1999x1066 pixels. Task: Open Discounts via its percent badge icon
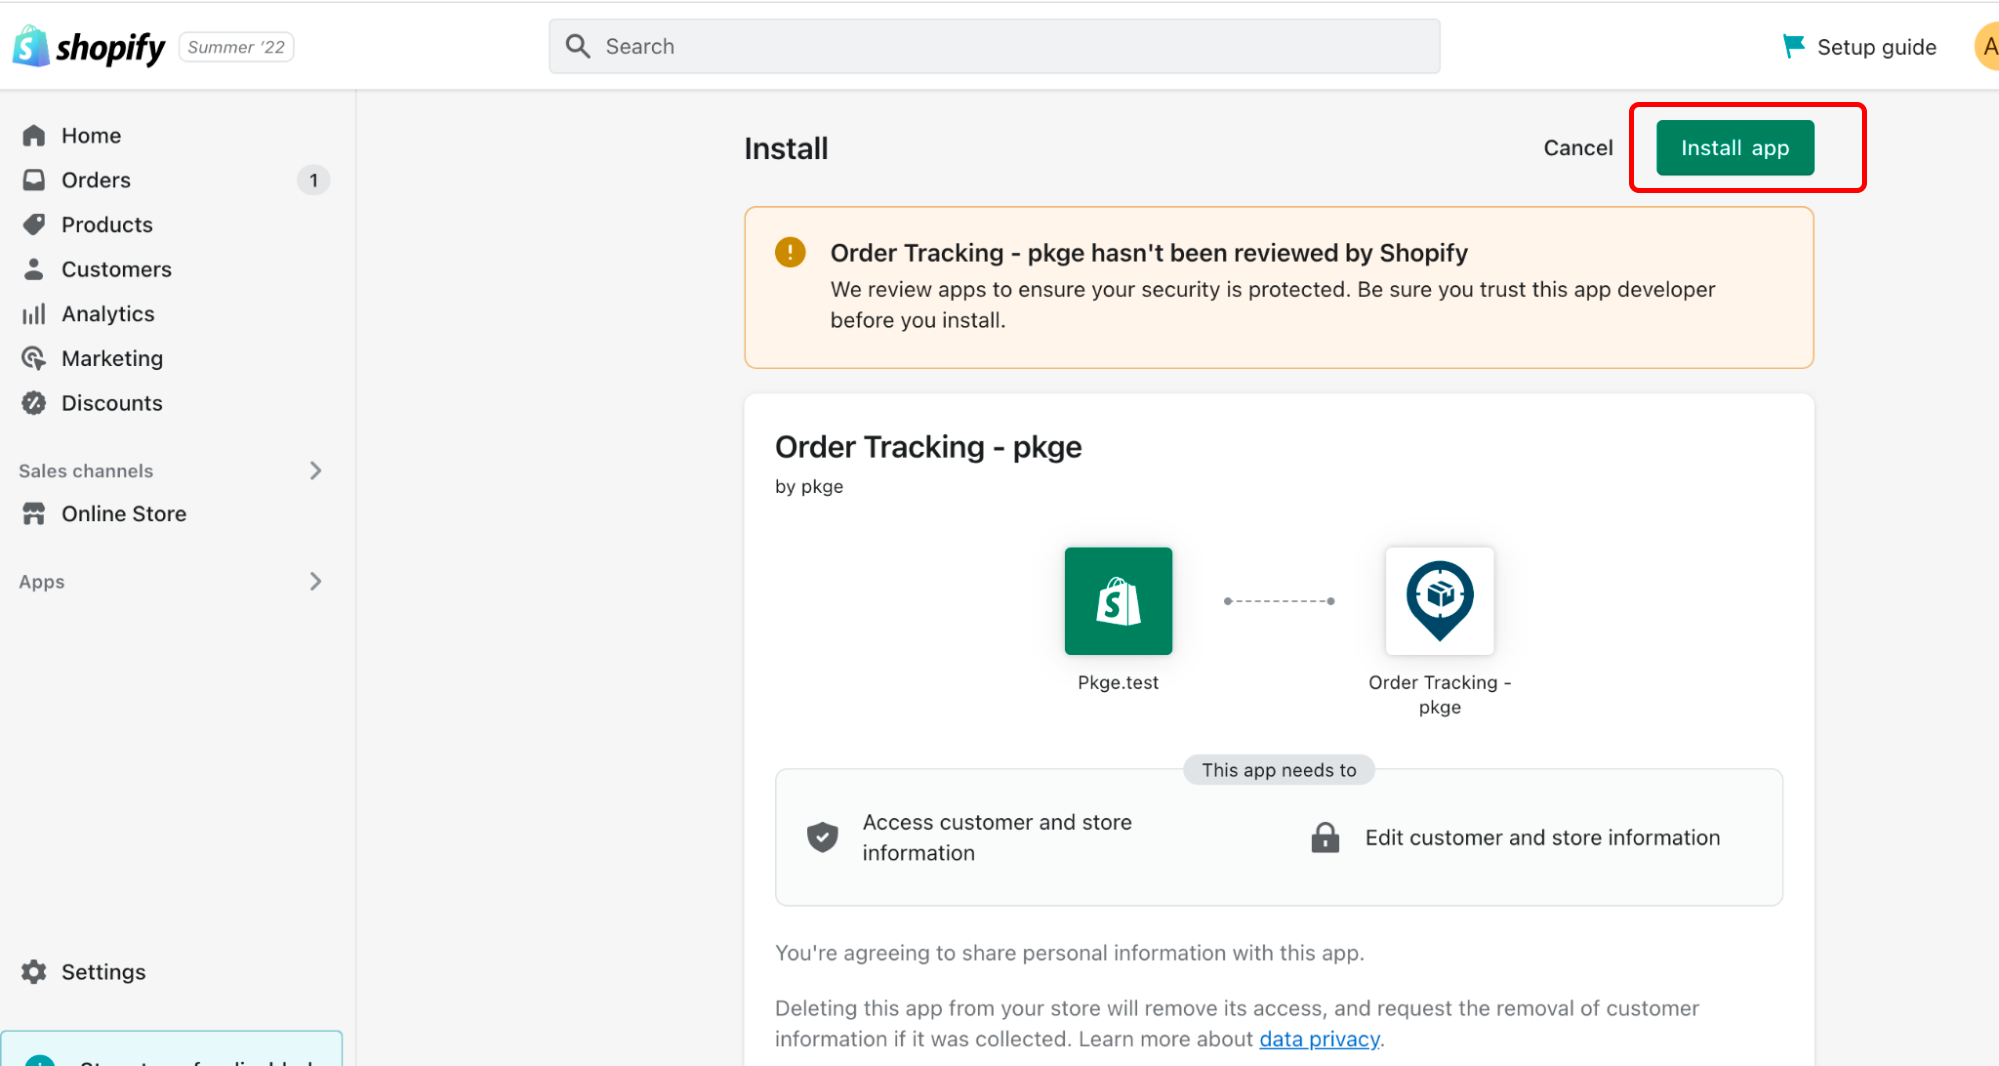point(34,403)
